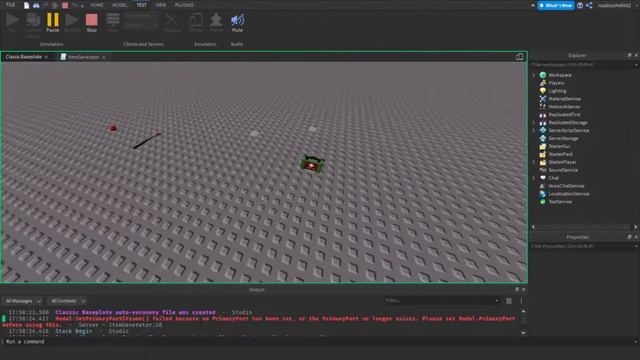Stop the test session
This screenshot has height=360, width=640.
[91, 22]
